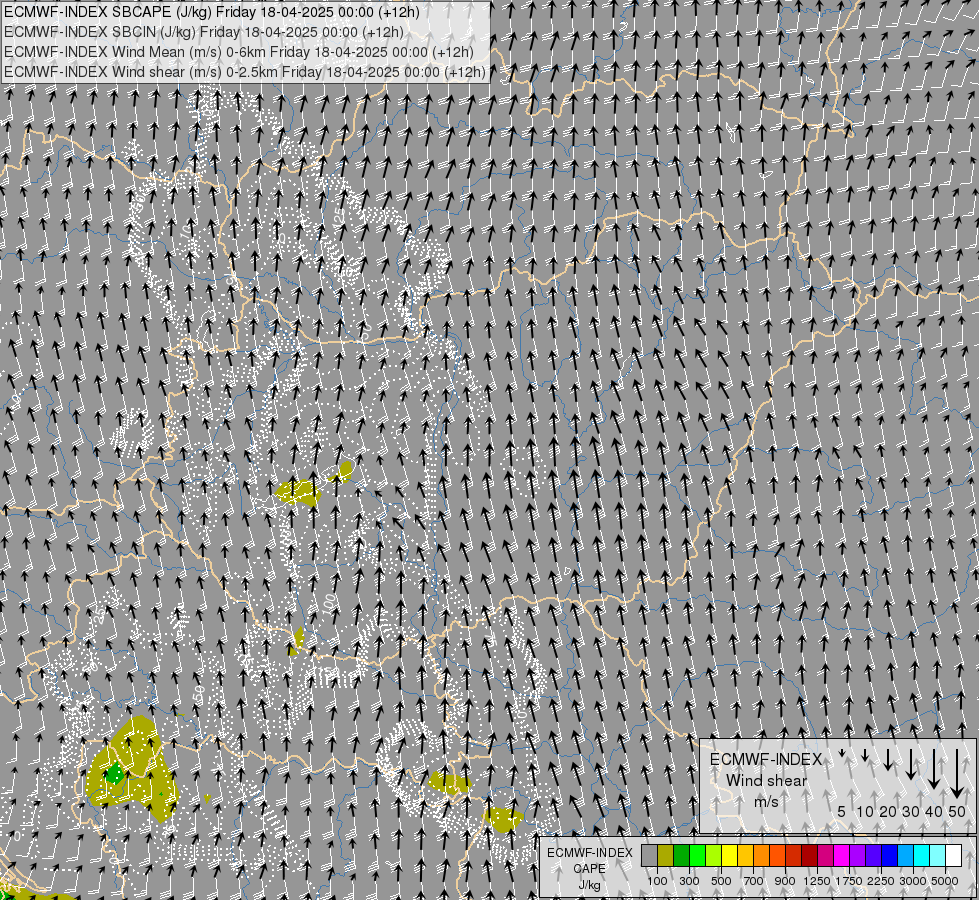The height and width of the screenshot is (900, 979).
Task: Select the azure swatch left of 3000
Action: (905, 856)
